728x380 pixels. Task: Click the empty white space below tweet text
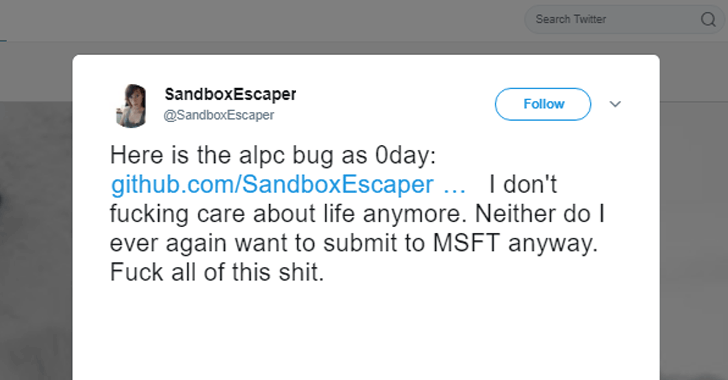click(x=366, y=332)
